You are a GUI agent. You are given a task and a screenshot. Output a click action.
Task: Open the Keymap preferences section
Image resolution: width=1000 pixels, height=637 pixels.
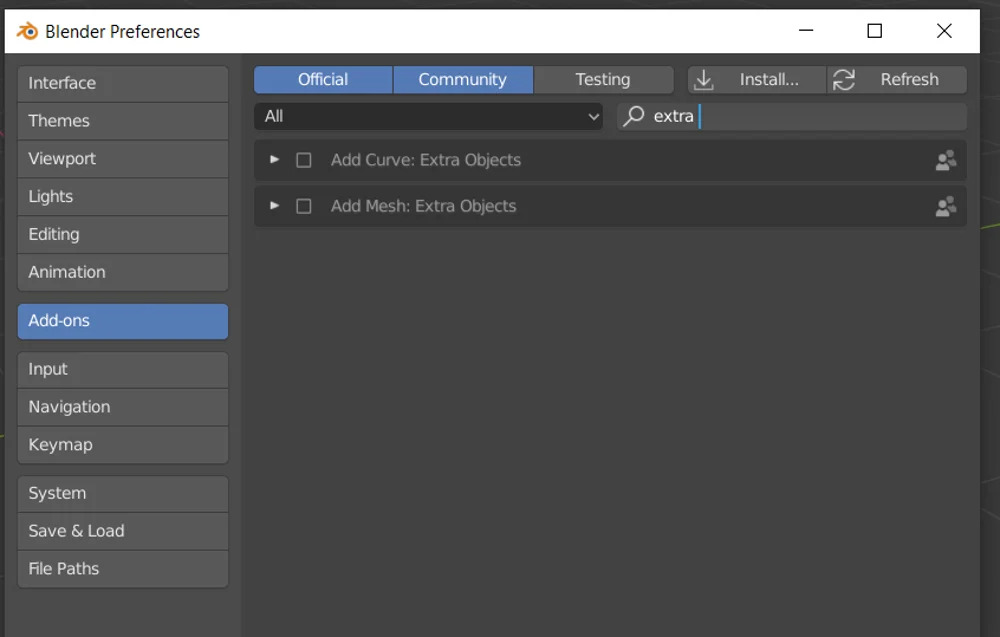coord(122,445)
